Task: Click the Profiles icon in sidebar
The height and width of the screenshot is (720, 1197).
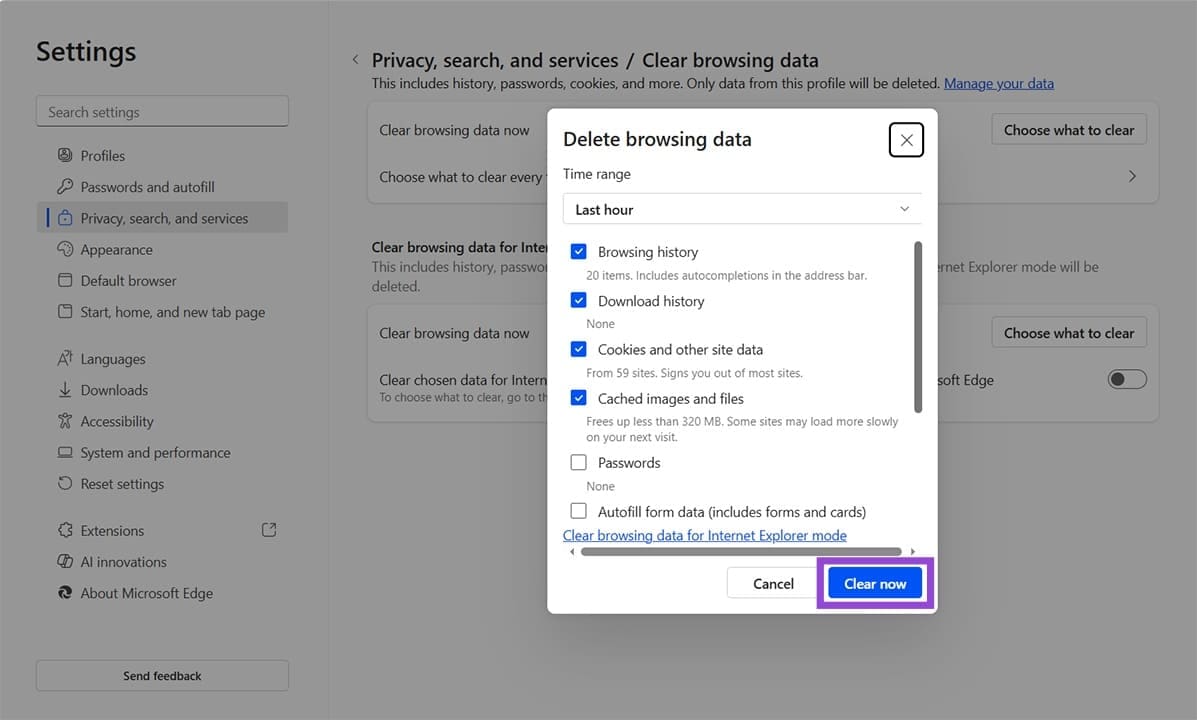Action: 65,155
